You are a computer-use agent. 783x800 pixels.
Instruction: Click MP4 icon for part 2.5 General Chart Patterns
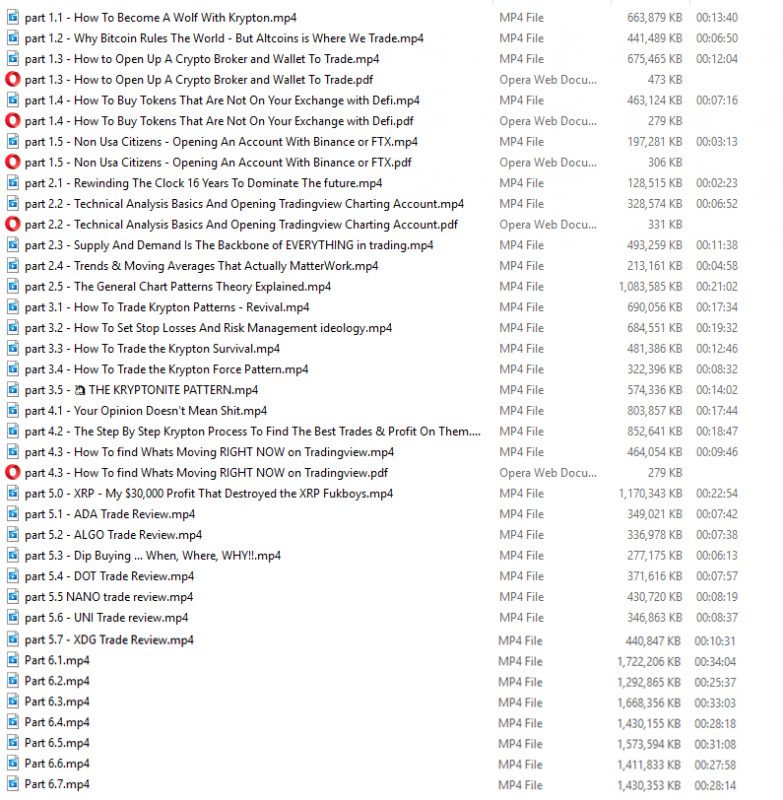[13, 286]
